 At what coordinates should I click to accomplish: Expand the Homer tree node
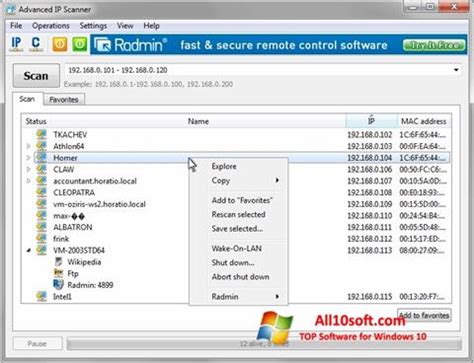pyautogui.click(x=29, y=158)
